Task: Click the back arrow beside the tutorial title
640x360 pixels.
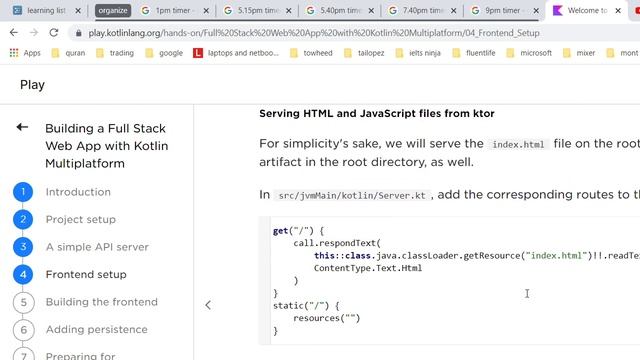Action: tap(22, 127)
